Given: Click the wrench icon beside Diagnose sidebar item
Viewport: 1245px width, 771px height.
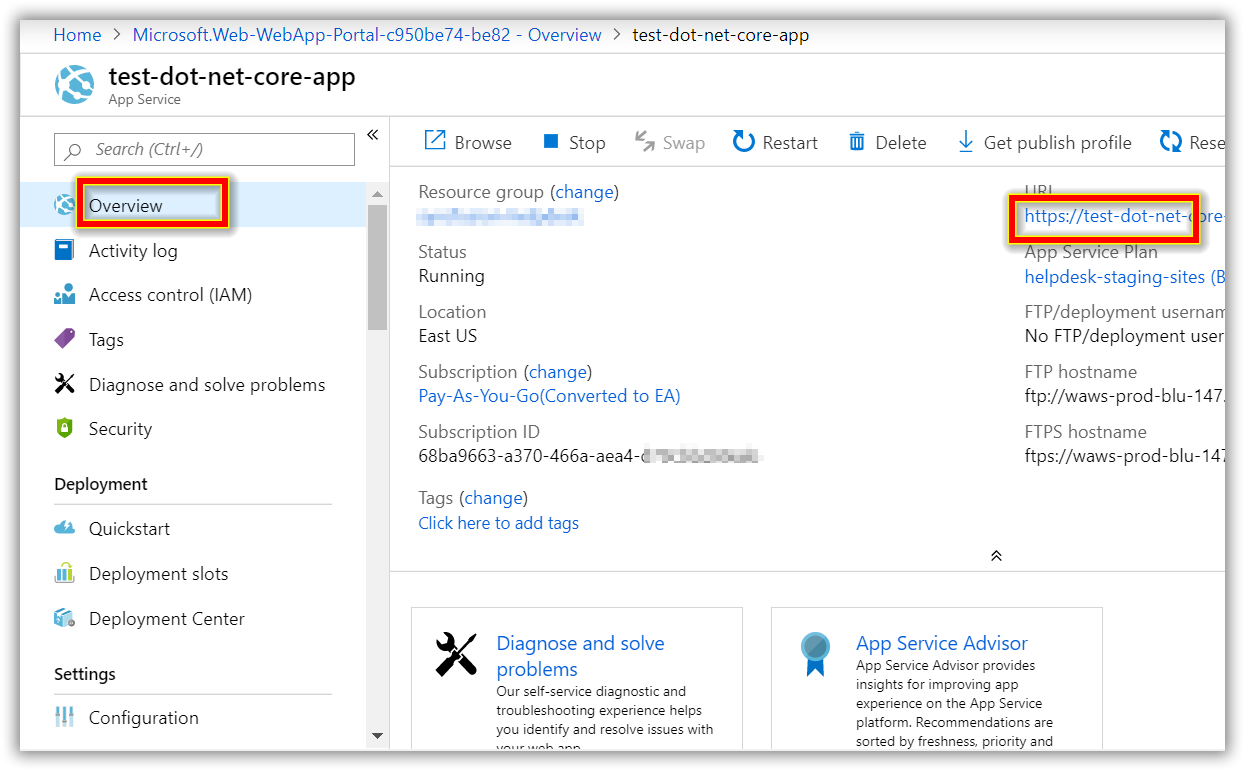Looking at the screenshot, I should coord(64,384).
